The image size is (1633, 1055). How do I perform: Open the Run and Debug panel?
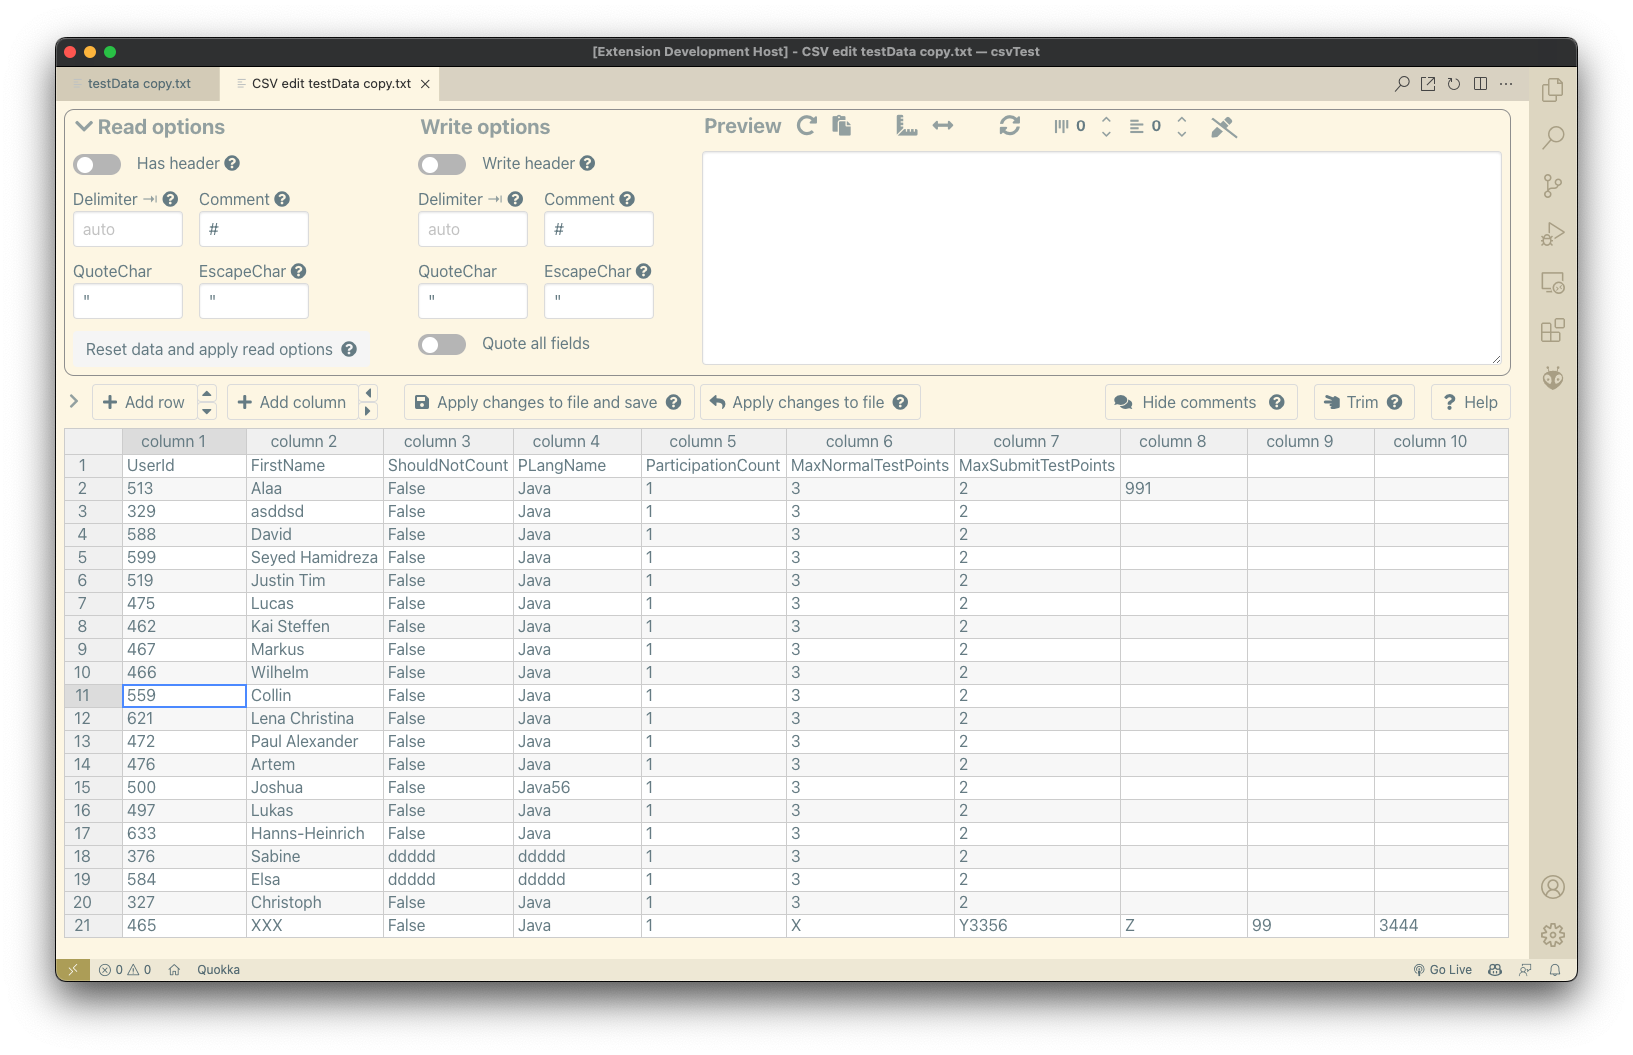click(x=1553, y=234)
